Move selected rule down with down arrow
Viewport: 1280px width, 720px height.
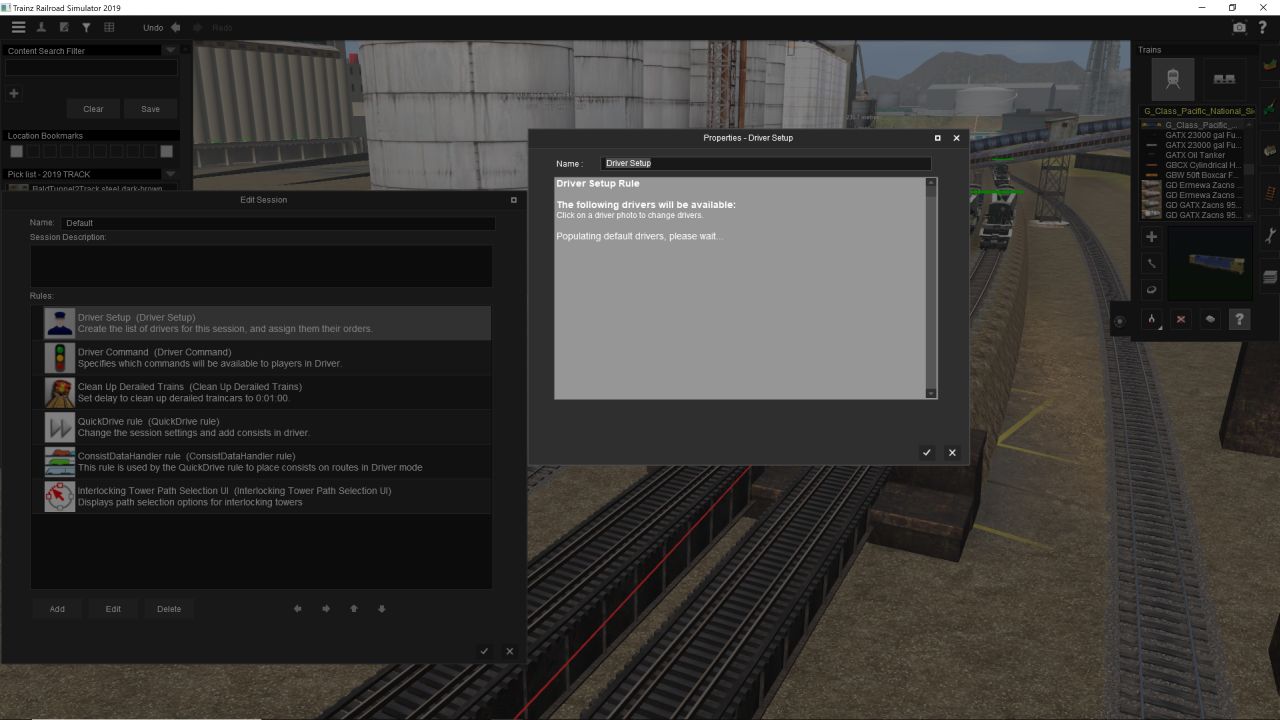pos(382,609)
